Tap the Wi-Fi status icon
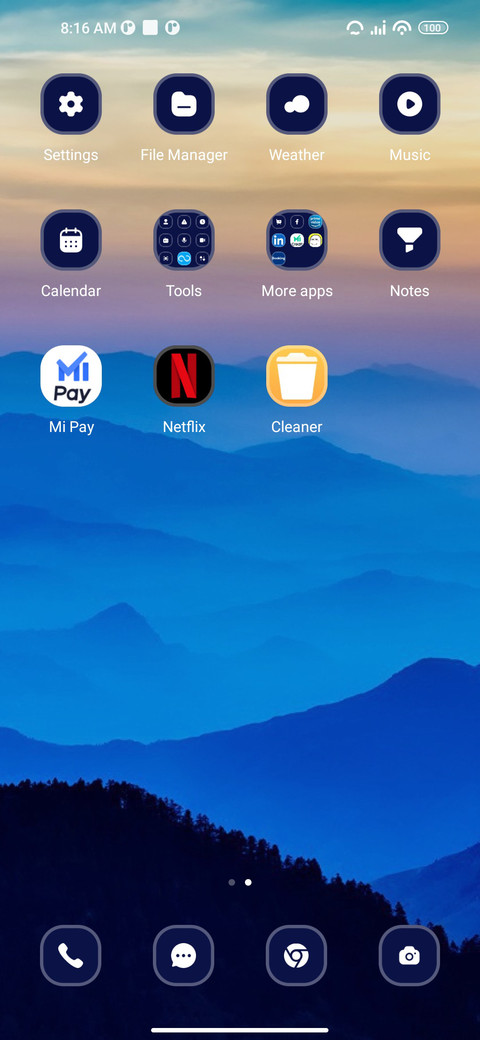The image size is (480, 1040). pyautogui.click(x=402, y=28)
